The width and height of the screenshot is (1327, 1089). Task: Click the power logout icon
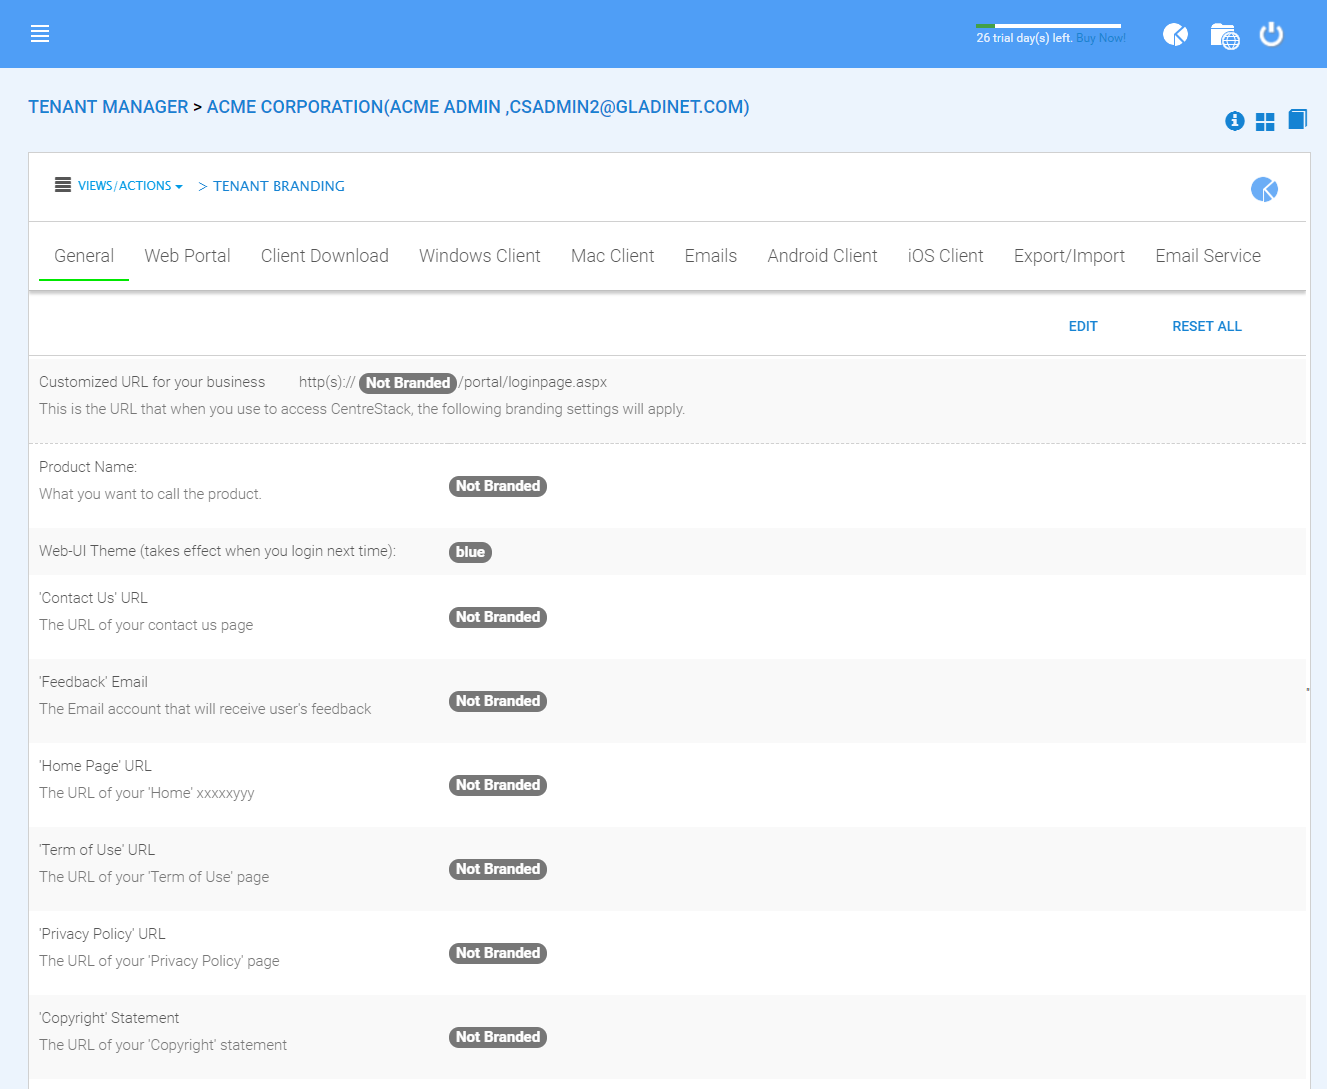click(x=1271, y=34)
